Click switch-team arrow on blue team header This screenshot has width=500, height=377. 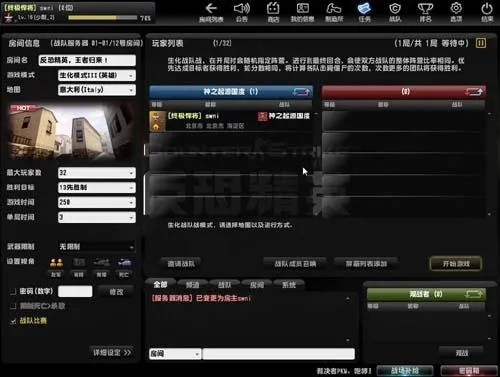coord(301,92)
